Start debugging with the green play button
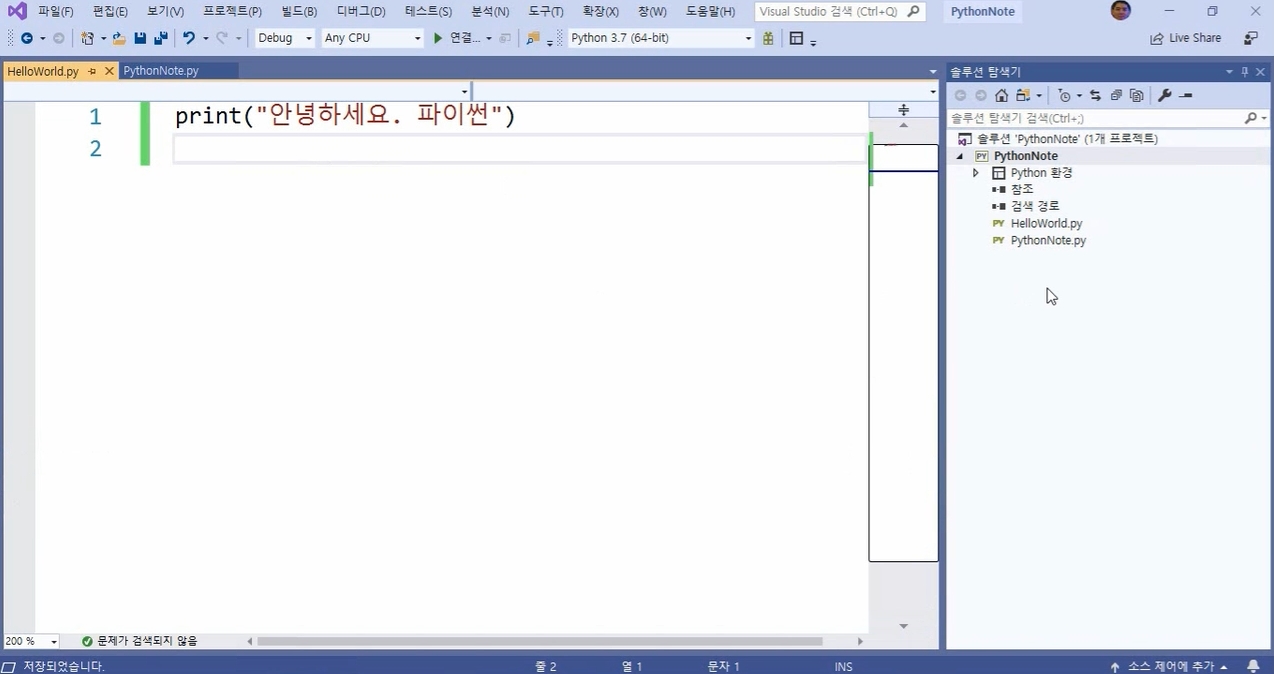 point(437,38)
